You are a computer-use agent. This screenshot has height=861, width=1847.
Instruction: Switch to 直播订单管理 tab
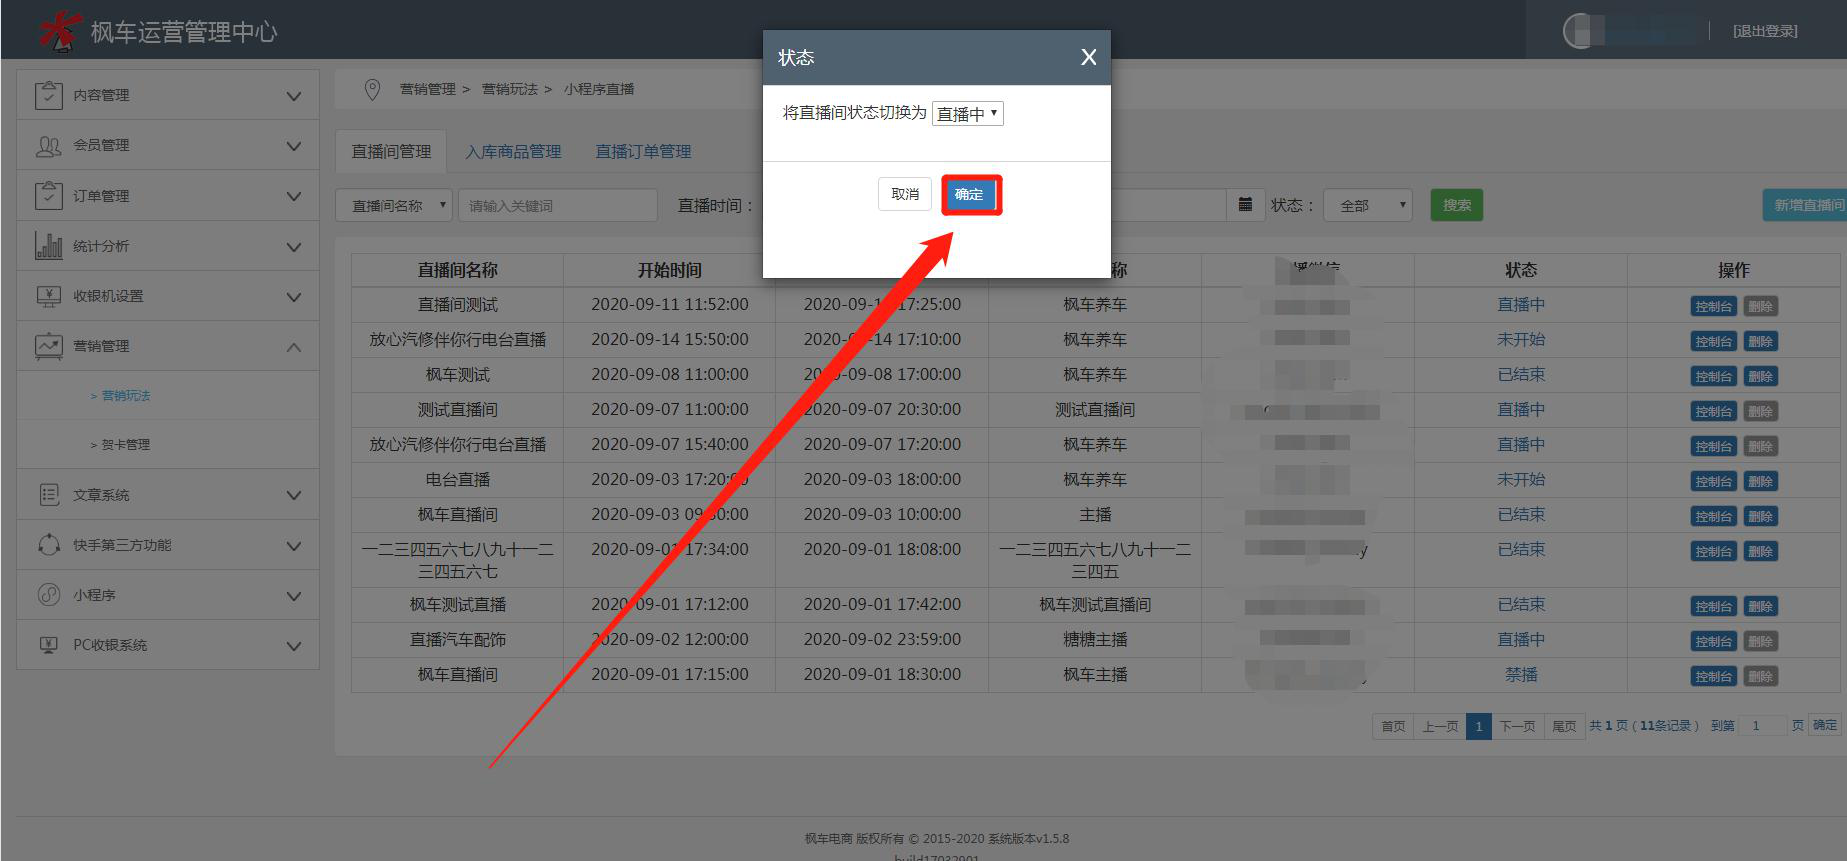[643, 152]
